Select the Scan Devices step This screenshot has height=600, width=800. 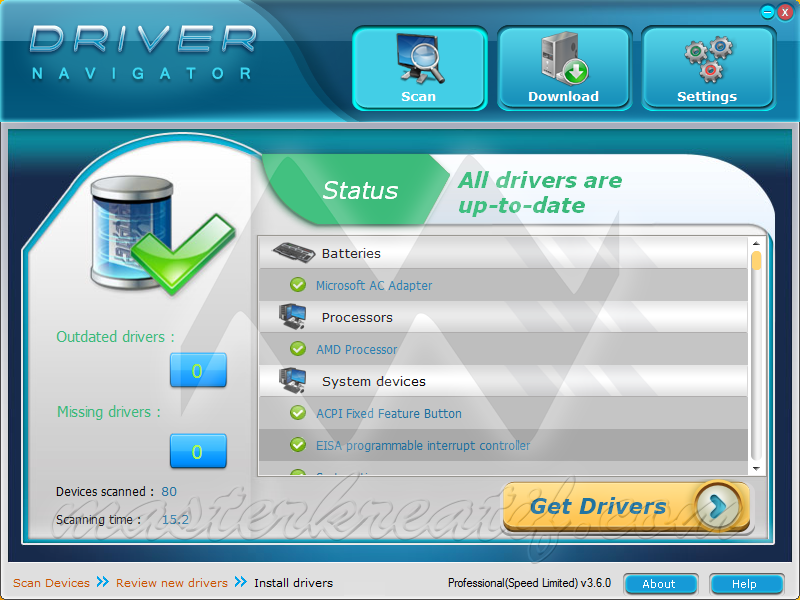pyautogui.click(x=51, y=583)
